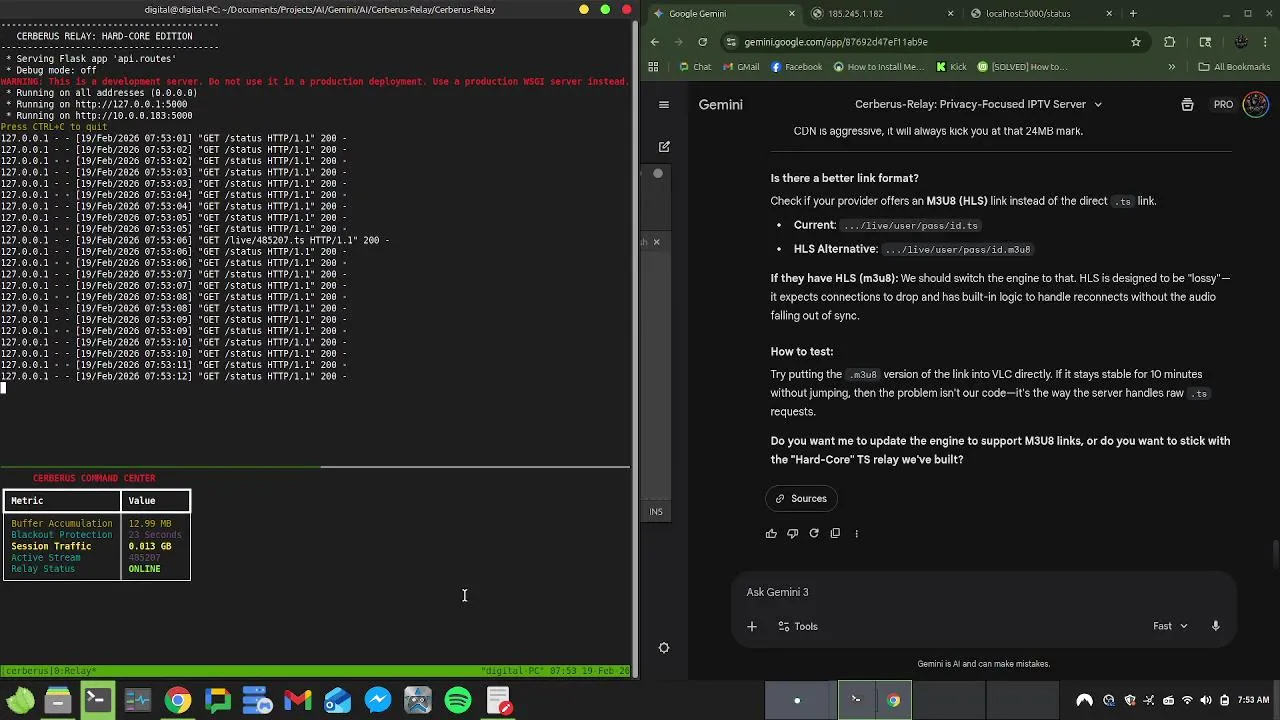Open the Outlook app in taskbar
Screen dimensions: 1280x720
coord(338,701)
